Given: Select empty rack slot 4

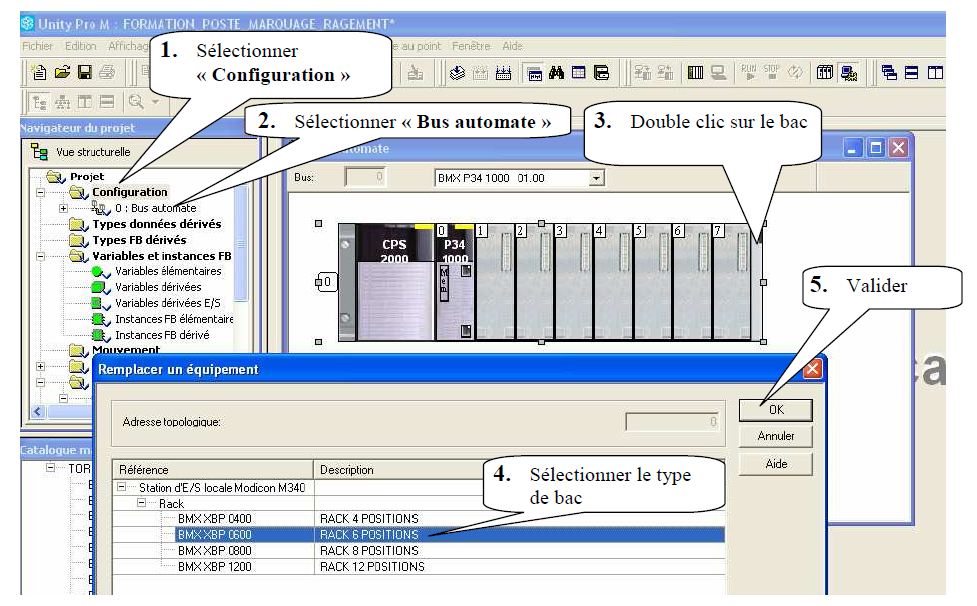Looking at the screenshot, I should [x=613, y=282].
